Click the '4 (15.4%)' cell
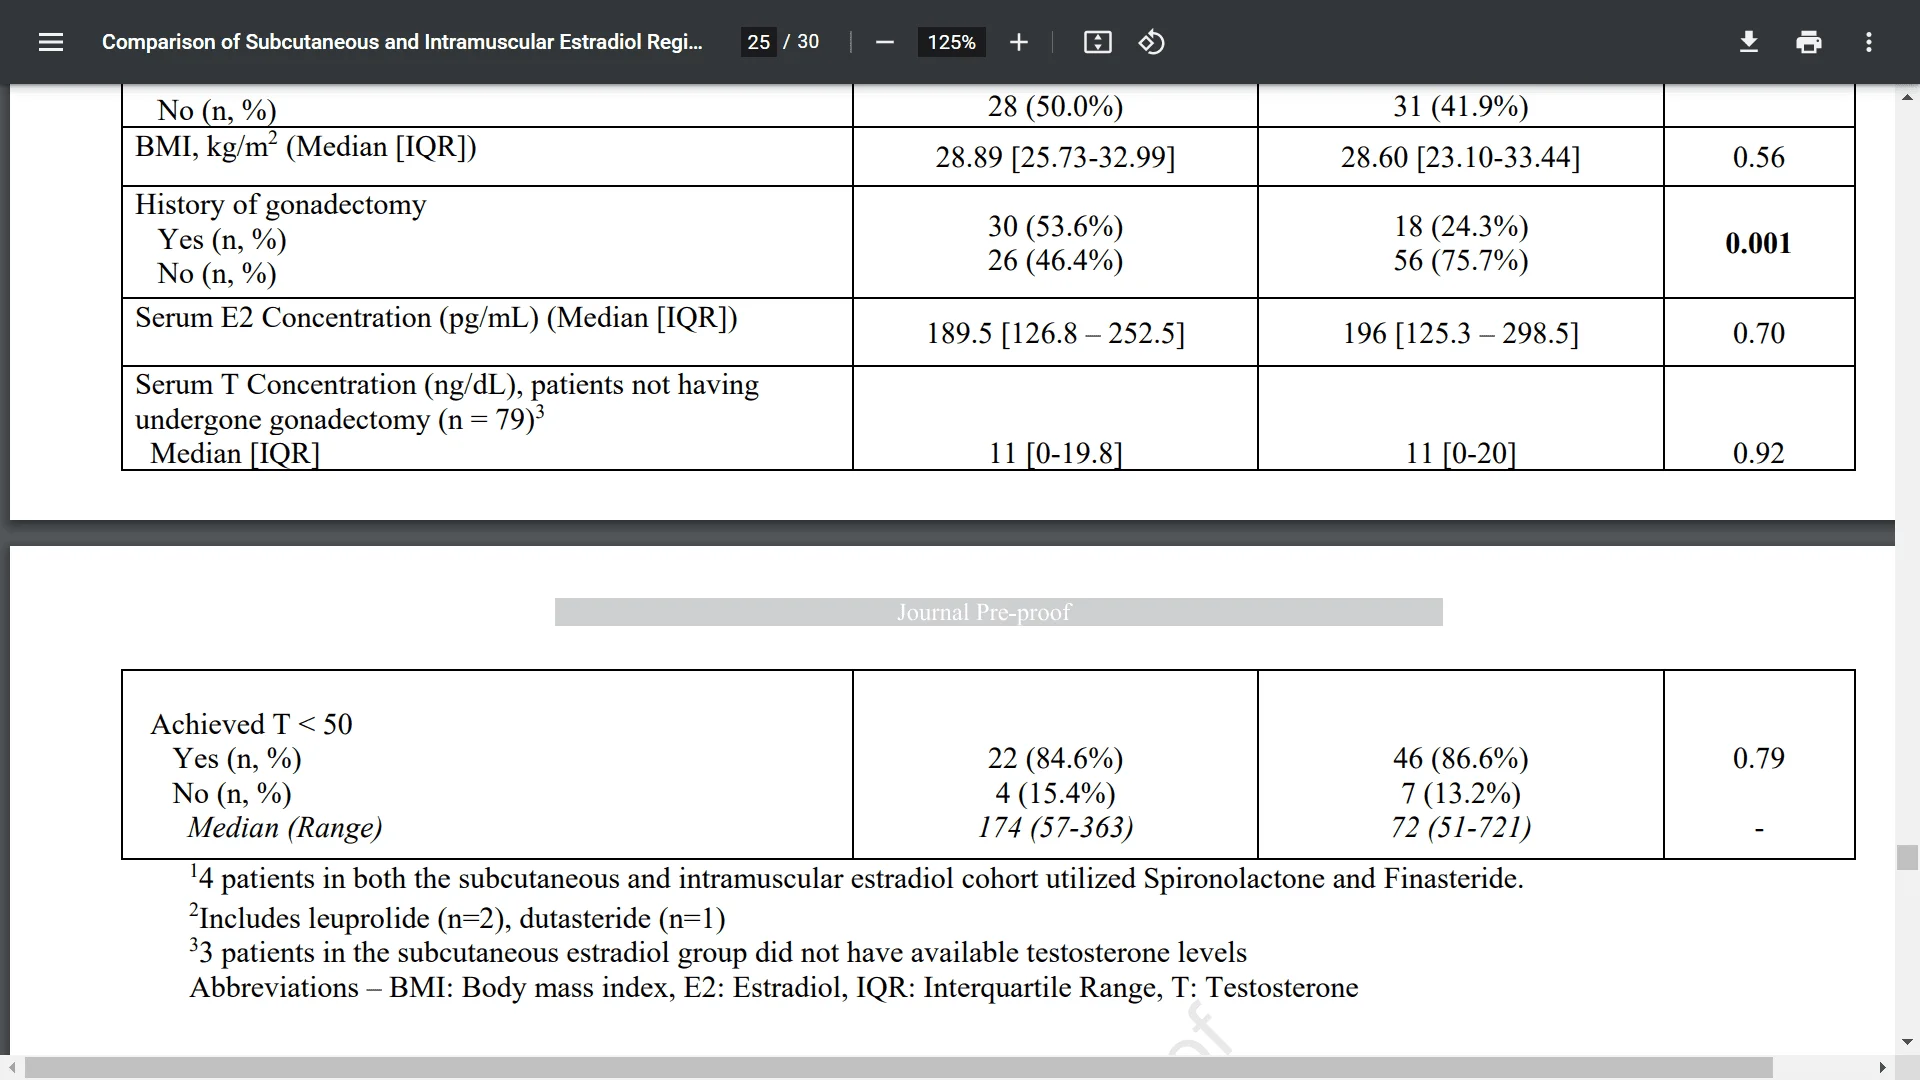Image resolution: width=1920 pixels, height=1080 pixels. (1055, 794)
